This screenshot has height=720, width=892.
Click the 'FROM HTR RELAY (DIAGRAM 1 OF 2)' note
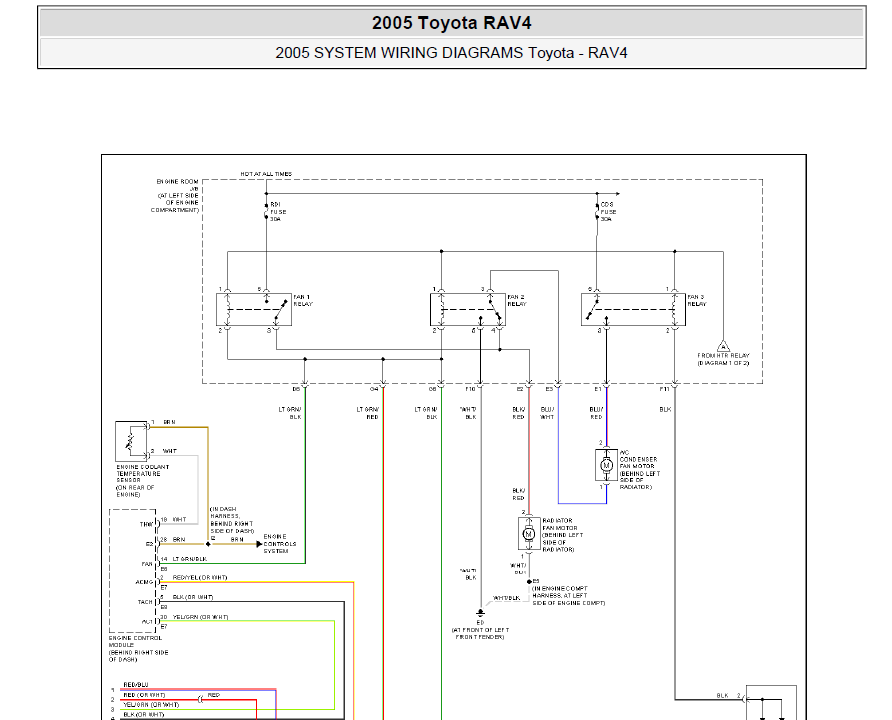point(724,359)
